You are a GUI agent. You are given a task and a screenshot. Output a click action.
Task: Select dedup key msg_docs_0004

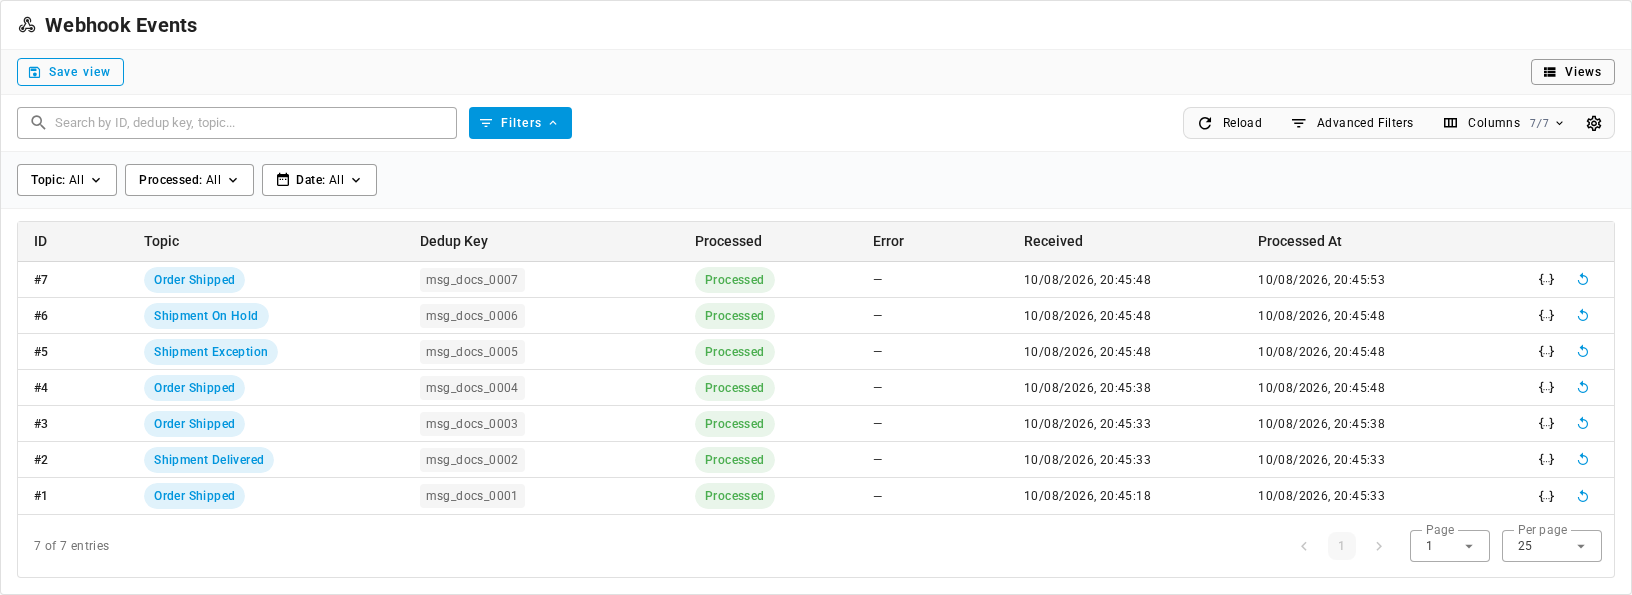point(472,388)
